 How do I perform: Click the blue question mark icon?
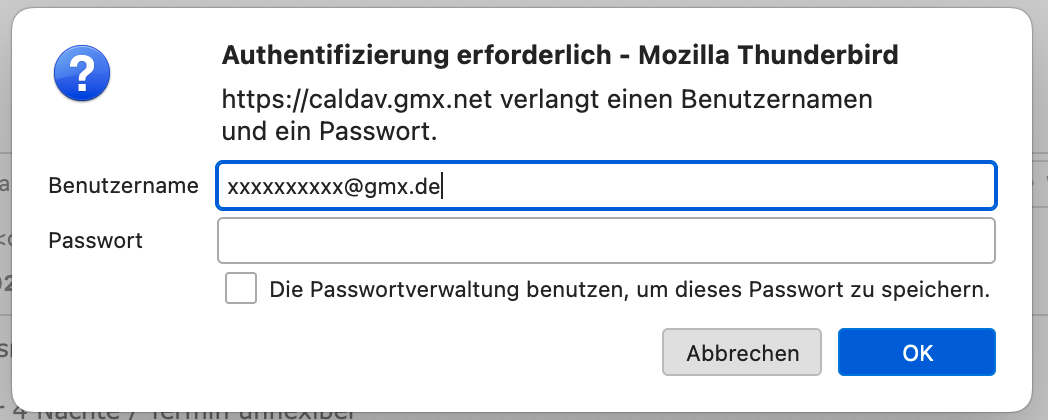(x=84, y=76)
